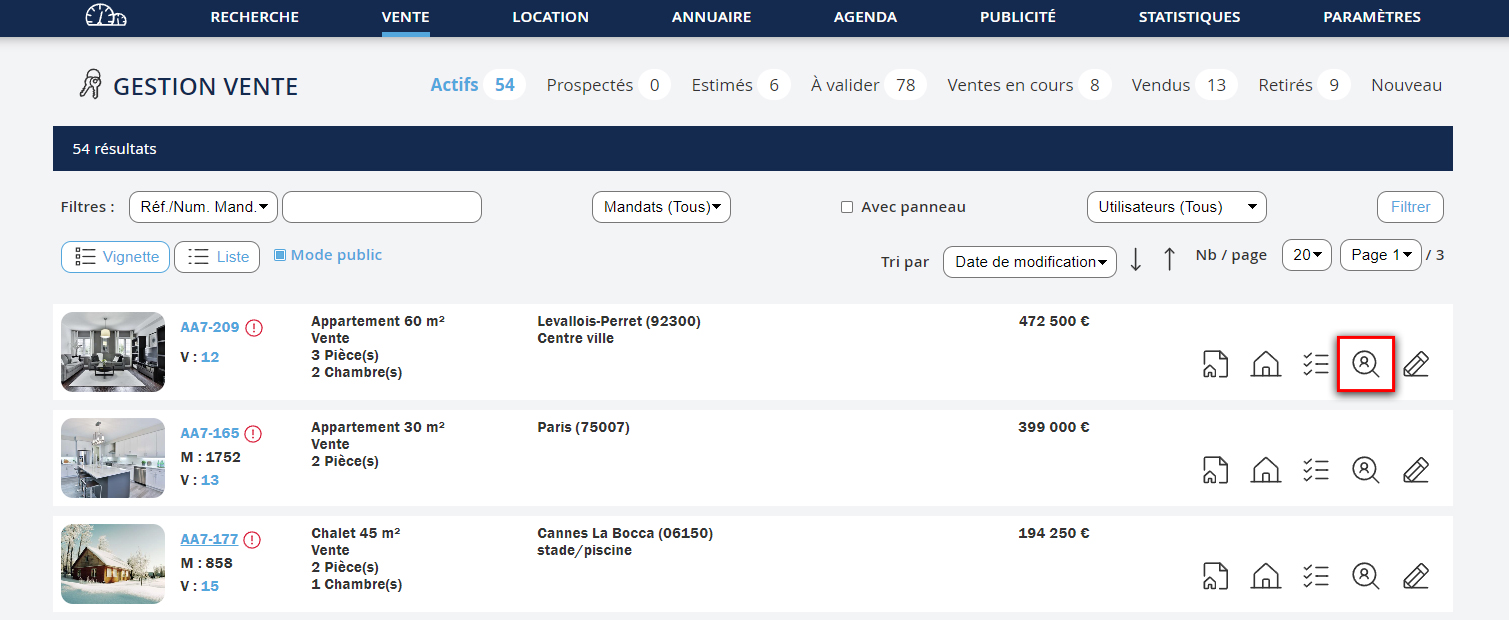Viewport: 1509px width, 620px height.
Task: Open the document icon for AA7-177
Action: tap(1215, 576)
